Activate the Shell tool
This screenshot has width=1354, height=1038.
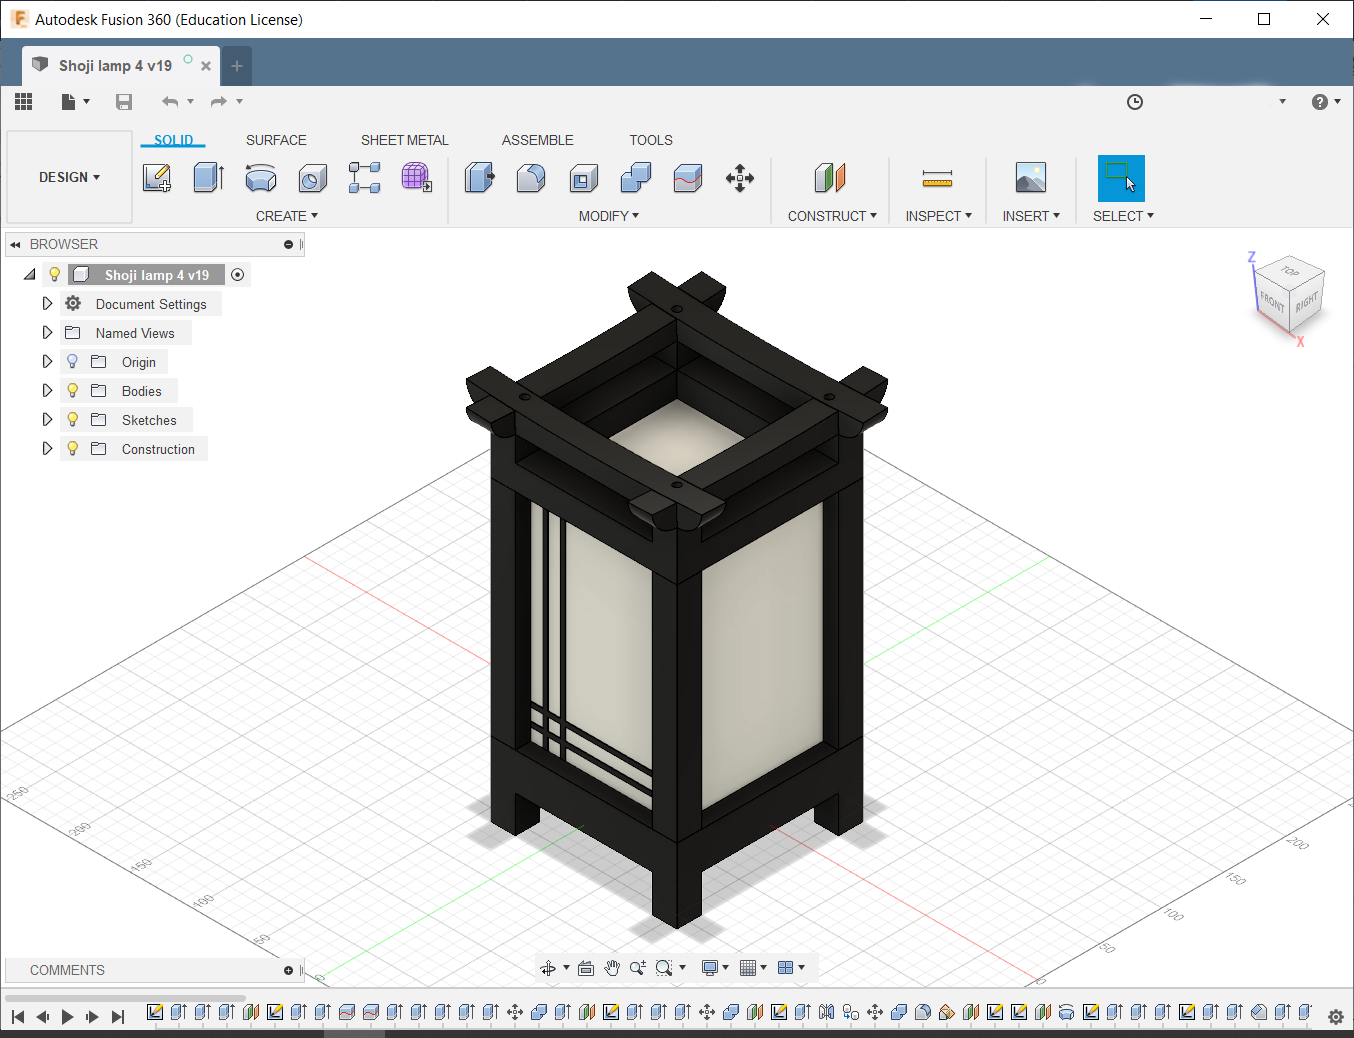(x=584, y=178)
